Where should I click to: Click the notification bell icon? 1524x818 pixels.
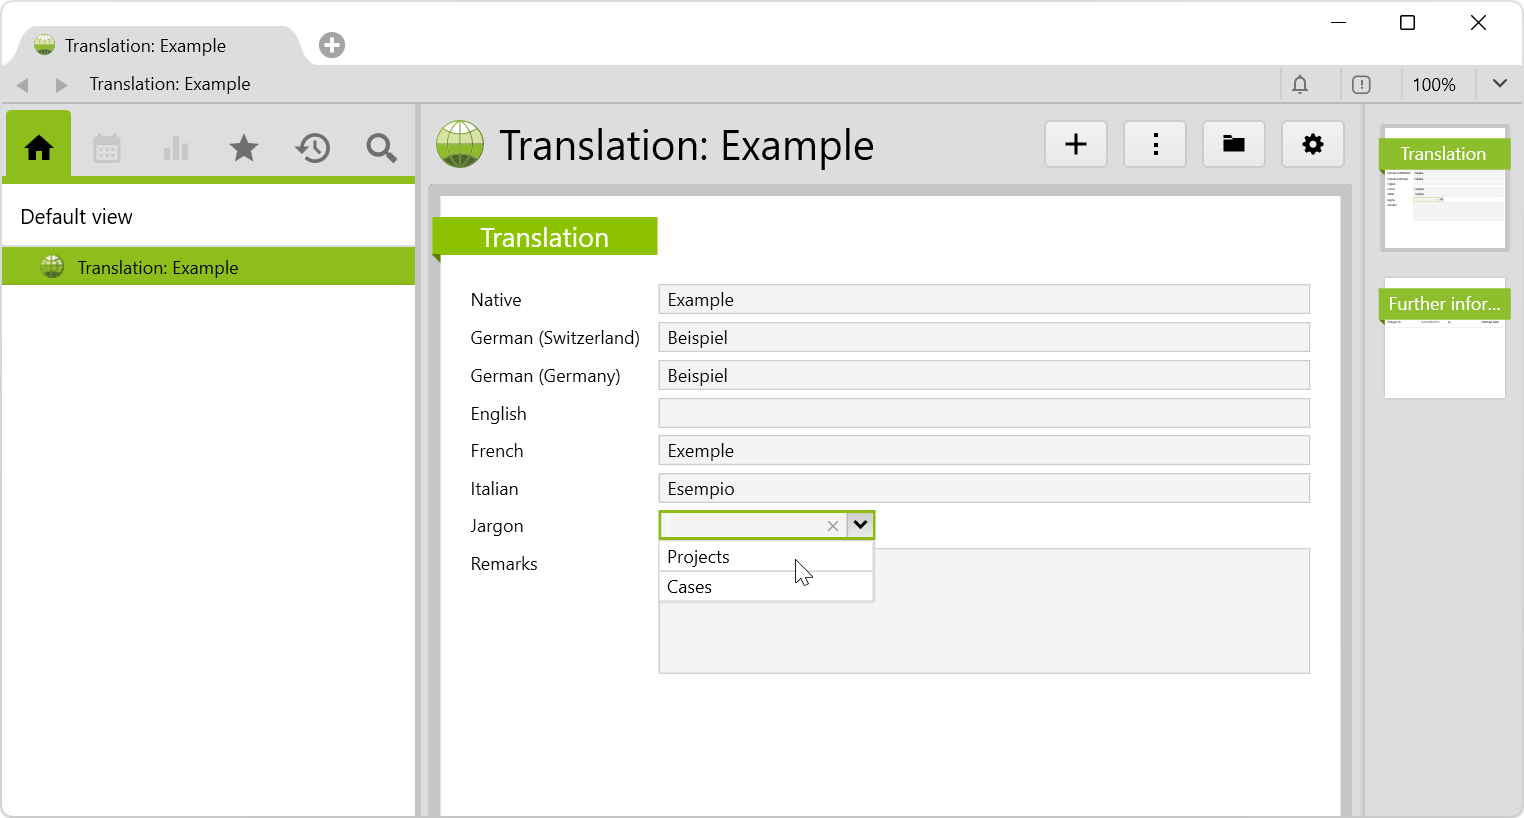(1300, 85)
